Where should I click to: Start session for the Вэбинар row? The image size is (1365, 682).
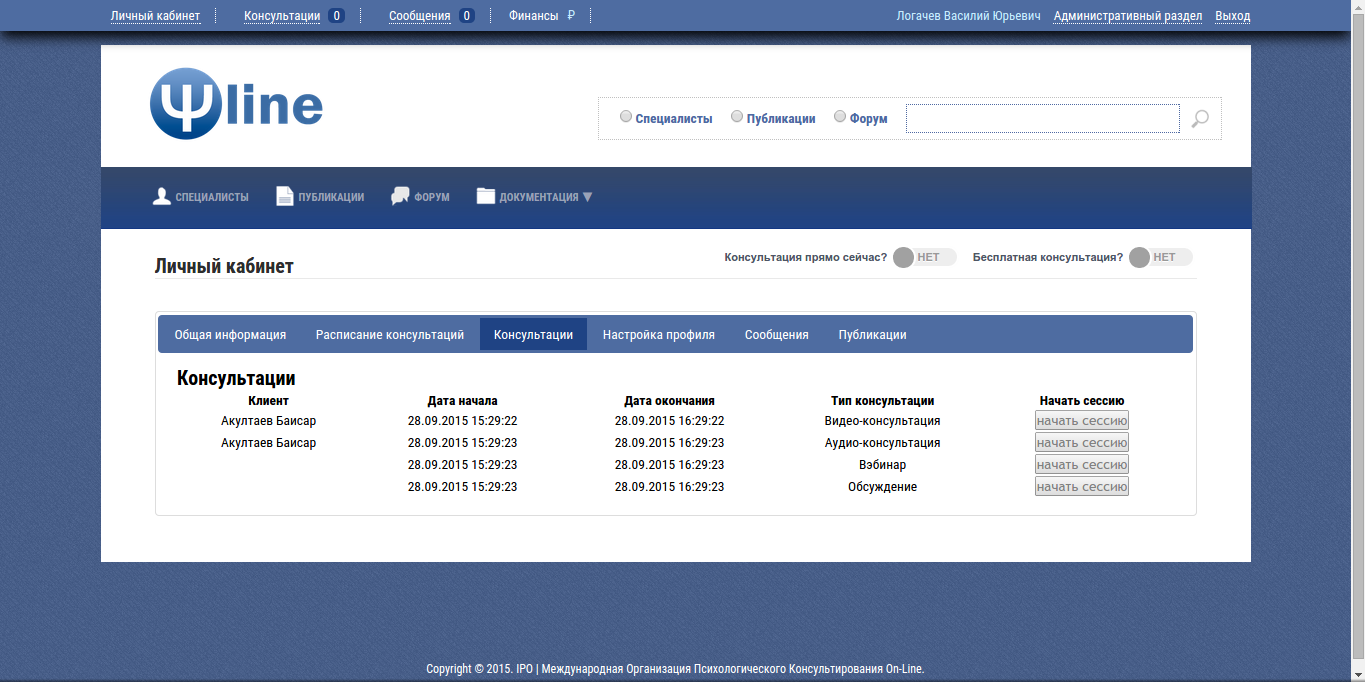coord(1081,465)
